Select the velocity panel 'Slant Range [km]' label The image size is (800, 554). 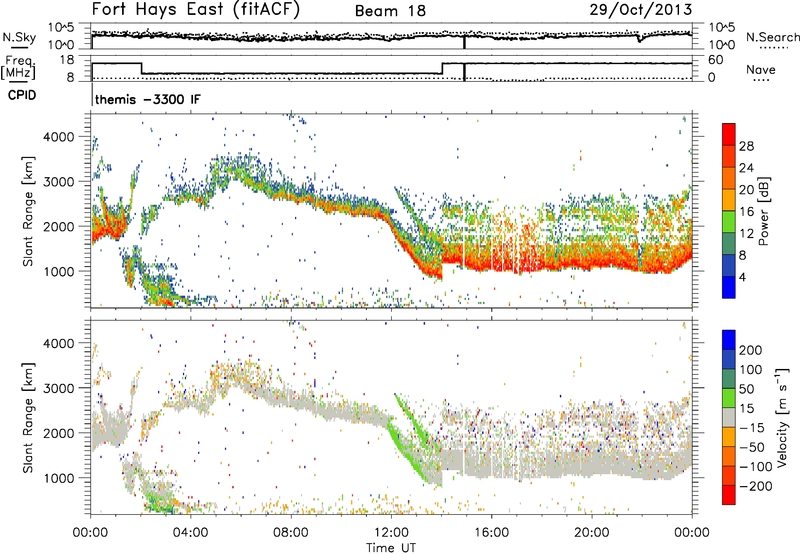coord(28,418)
